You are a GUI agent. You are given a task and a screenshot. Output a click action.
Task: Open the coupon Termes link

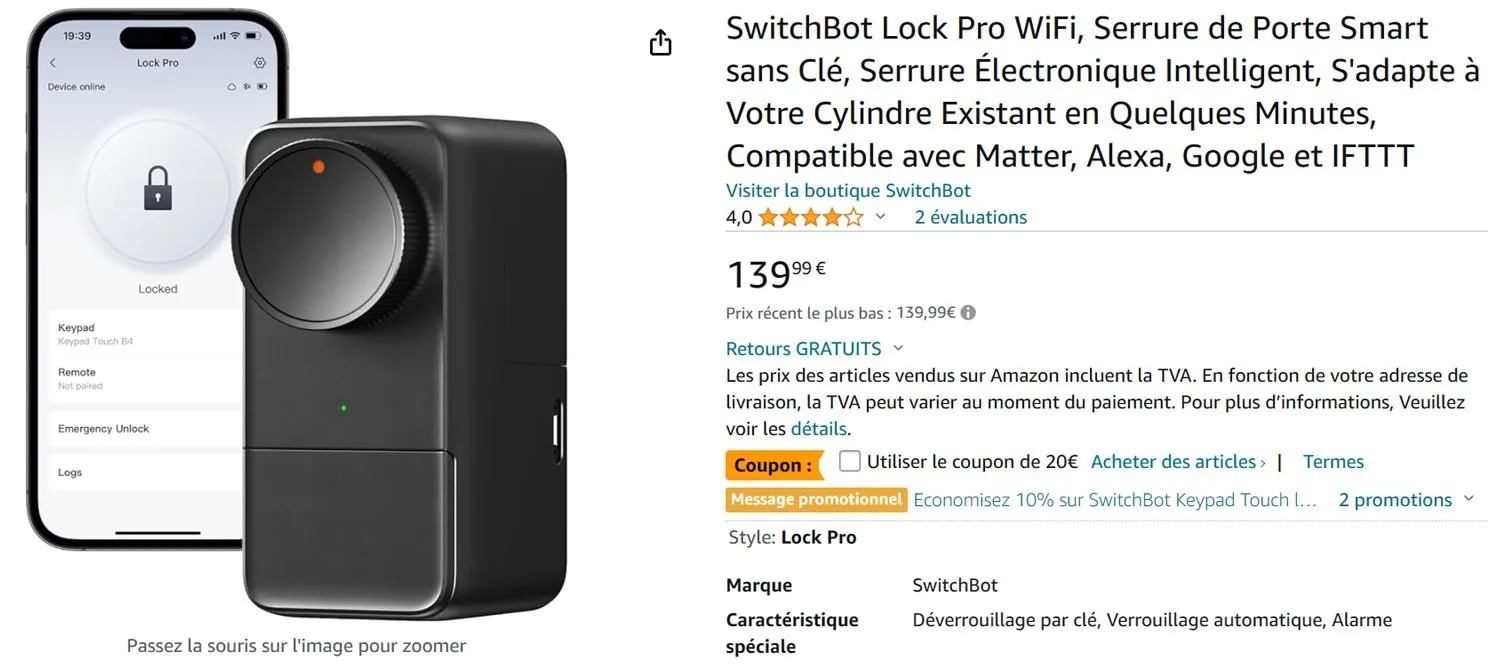(x=1333, y=461)
